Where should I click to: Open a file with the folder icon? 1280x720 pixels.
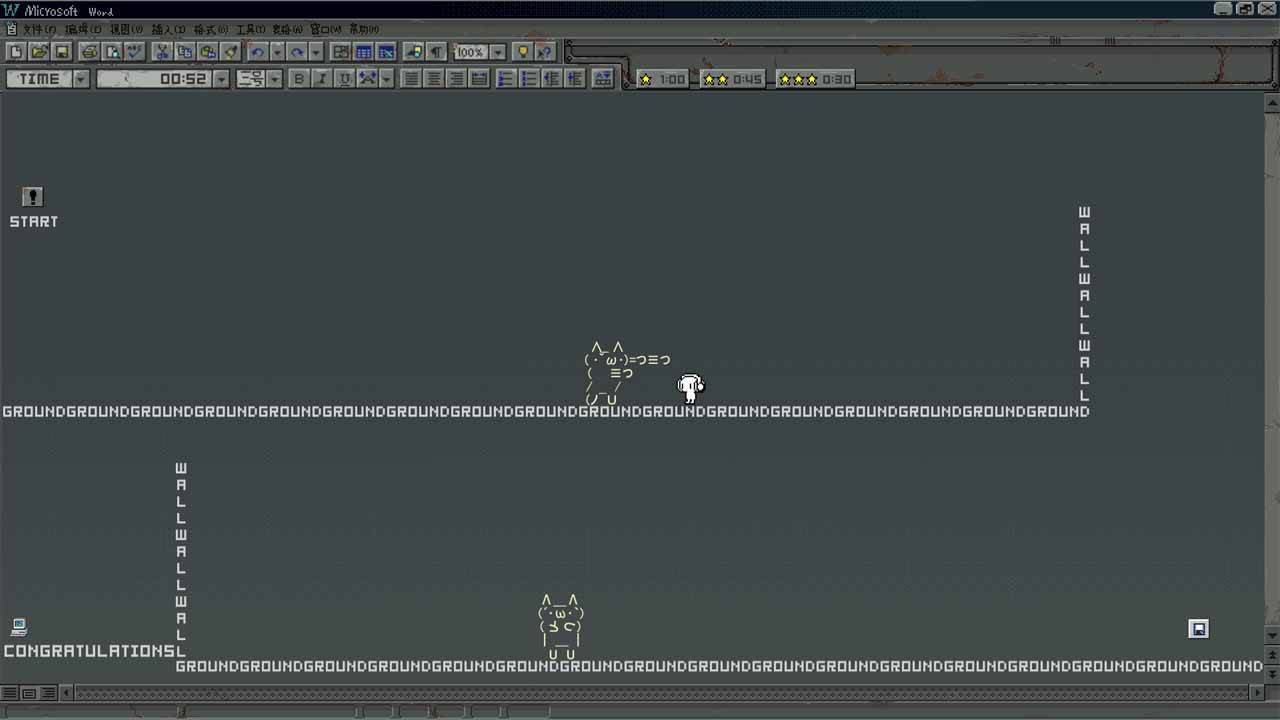point(39,52)
